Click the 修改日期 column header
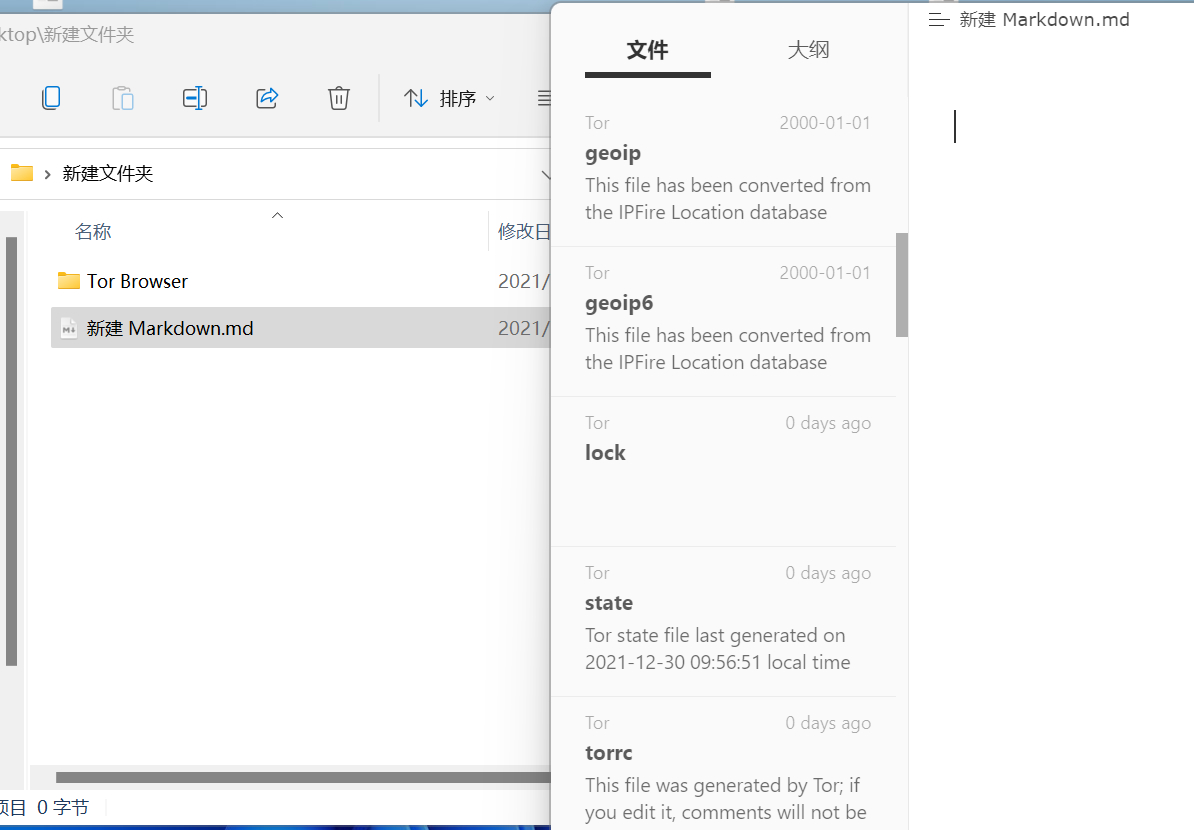Viewport: 1194px width, 830px height. (523, 231)
